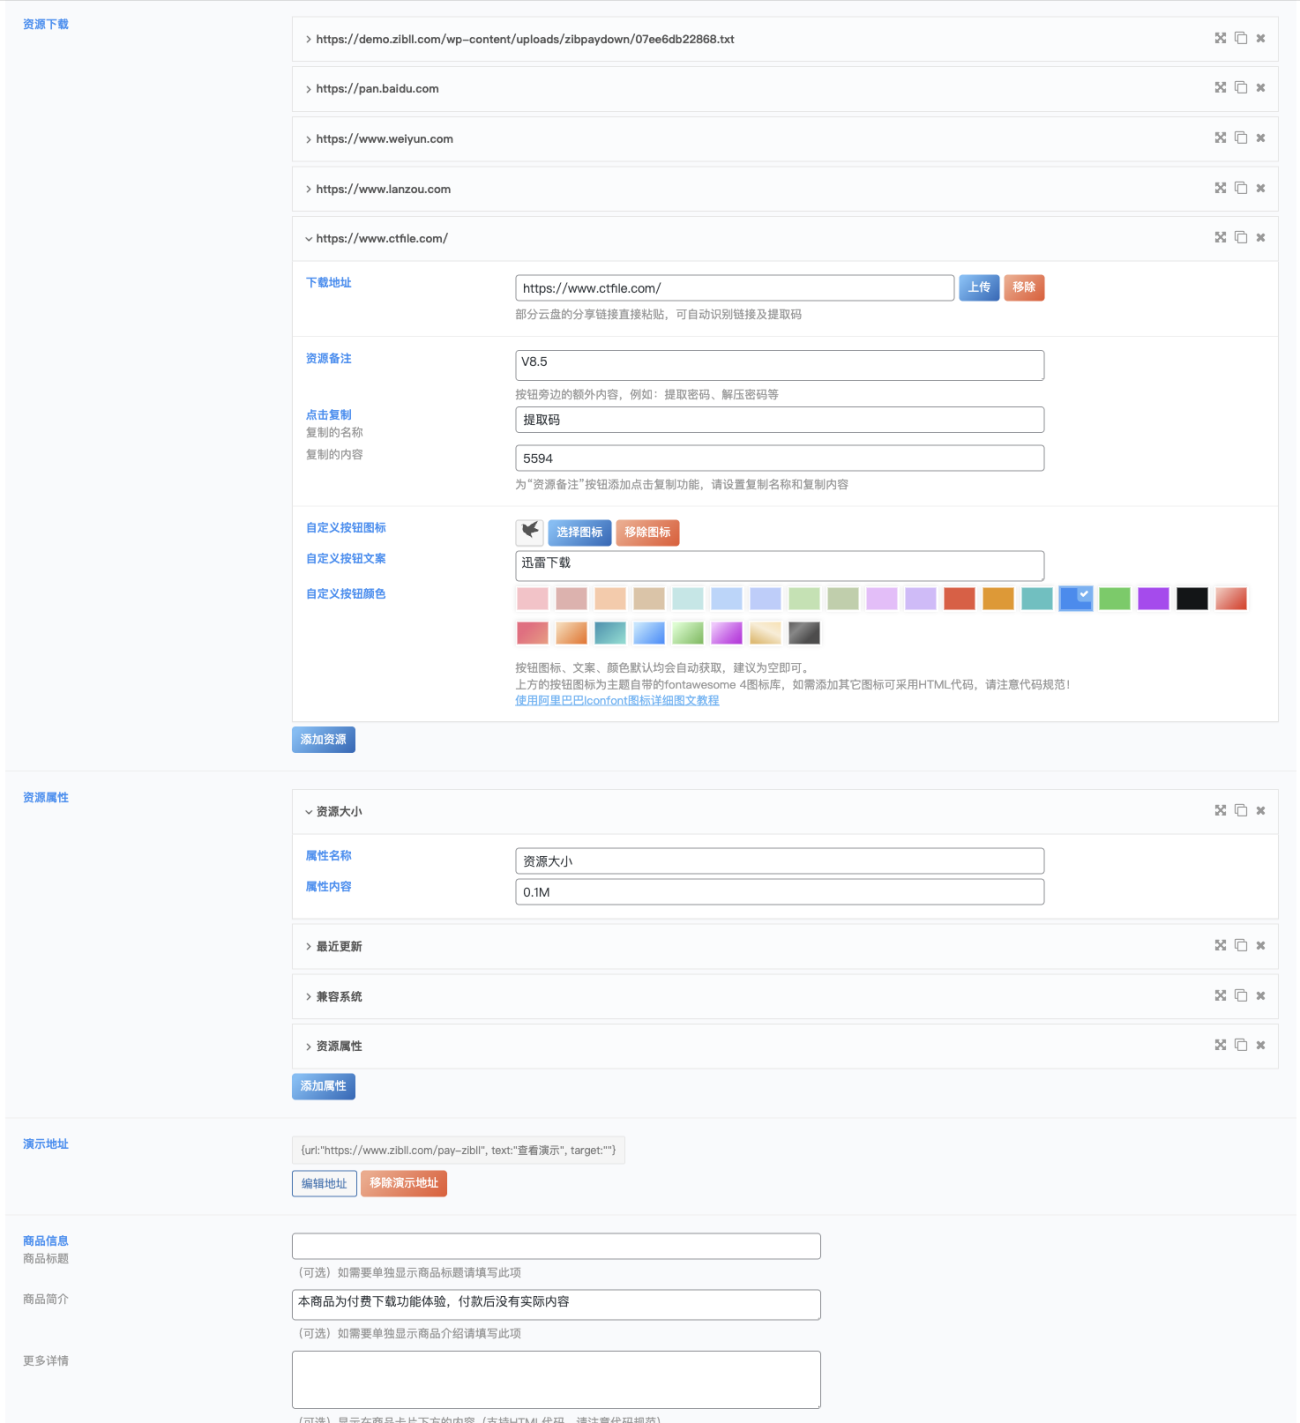The width and height of the screenshot is (1300, 1423).
Task: Duplicate the weiyun.com resource row
Action: [1240, 138]
